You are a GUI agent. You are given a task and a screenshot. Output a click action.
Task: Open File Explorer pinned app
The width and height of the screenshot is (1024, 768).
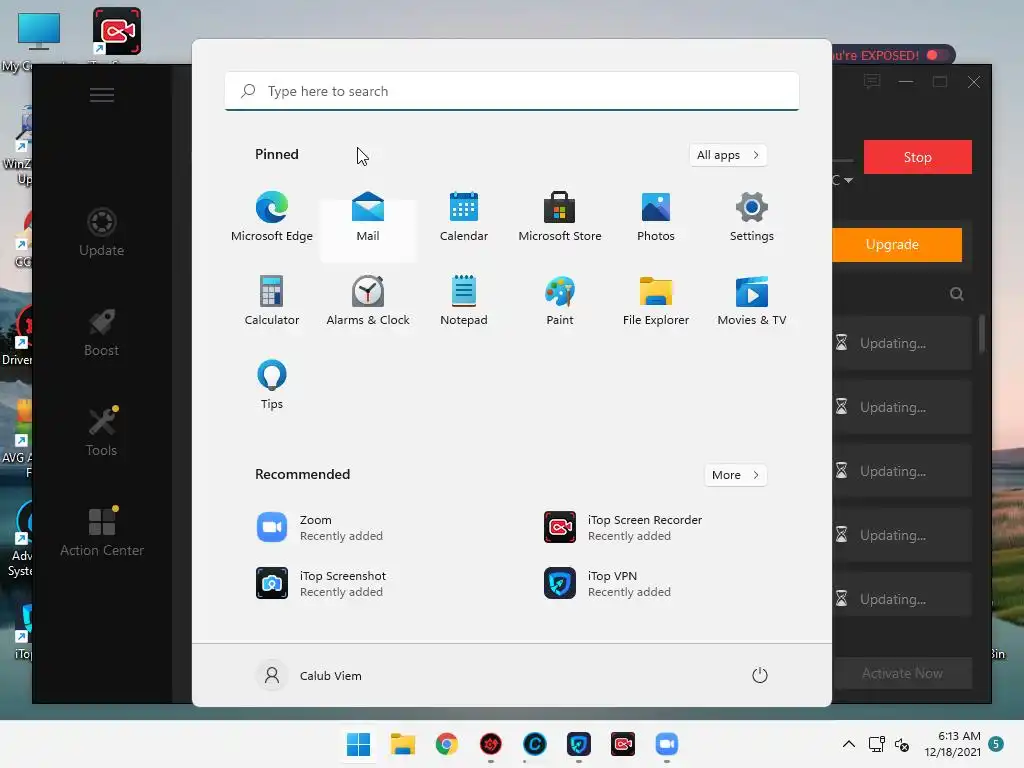pyautogui.click(x=656, y=301)
